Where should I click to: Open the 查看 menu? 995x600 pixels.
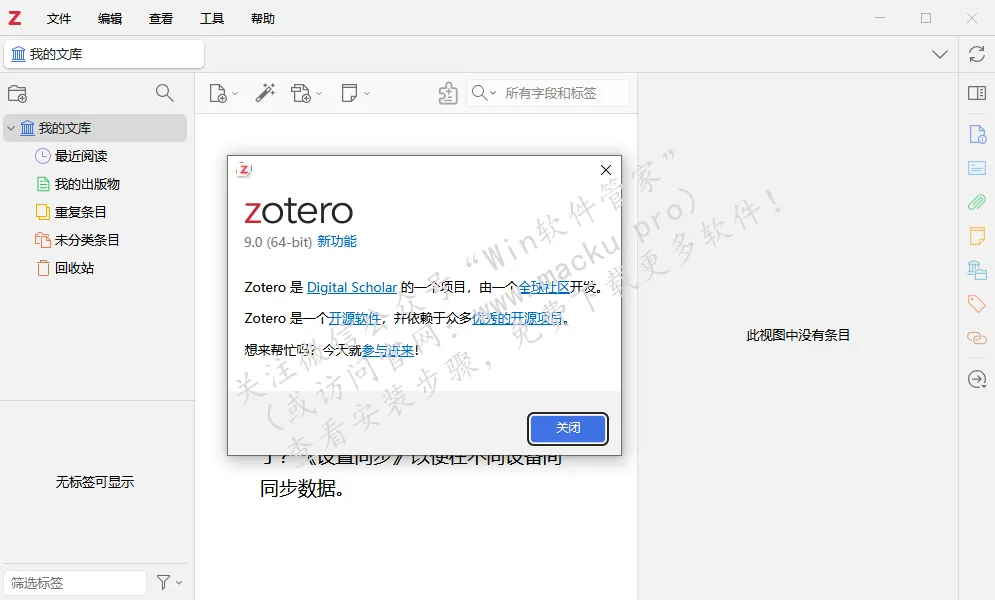click(161, 18)
